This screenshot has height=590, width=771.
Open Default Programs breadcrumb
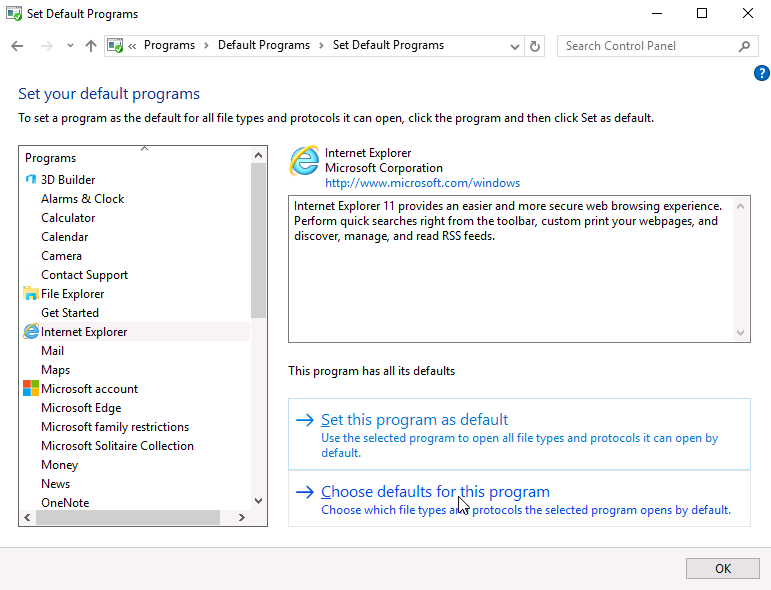click(x=264, y=45)
